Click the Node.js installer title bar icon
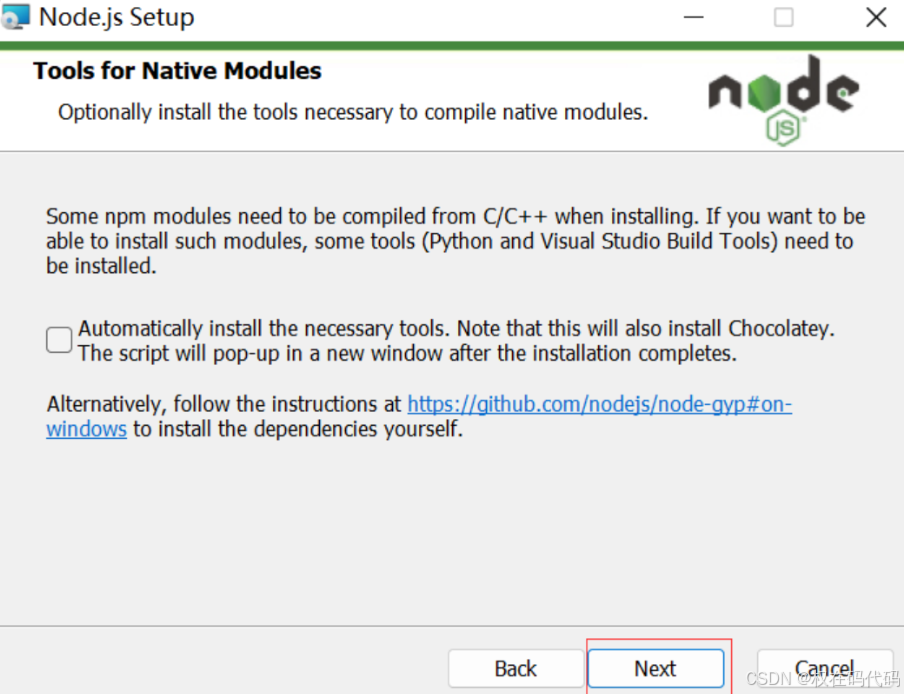 coord(15,17)
